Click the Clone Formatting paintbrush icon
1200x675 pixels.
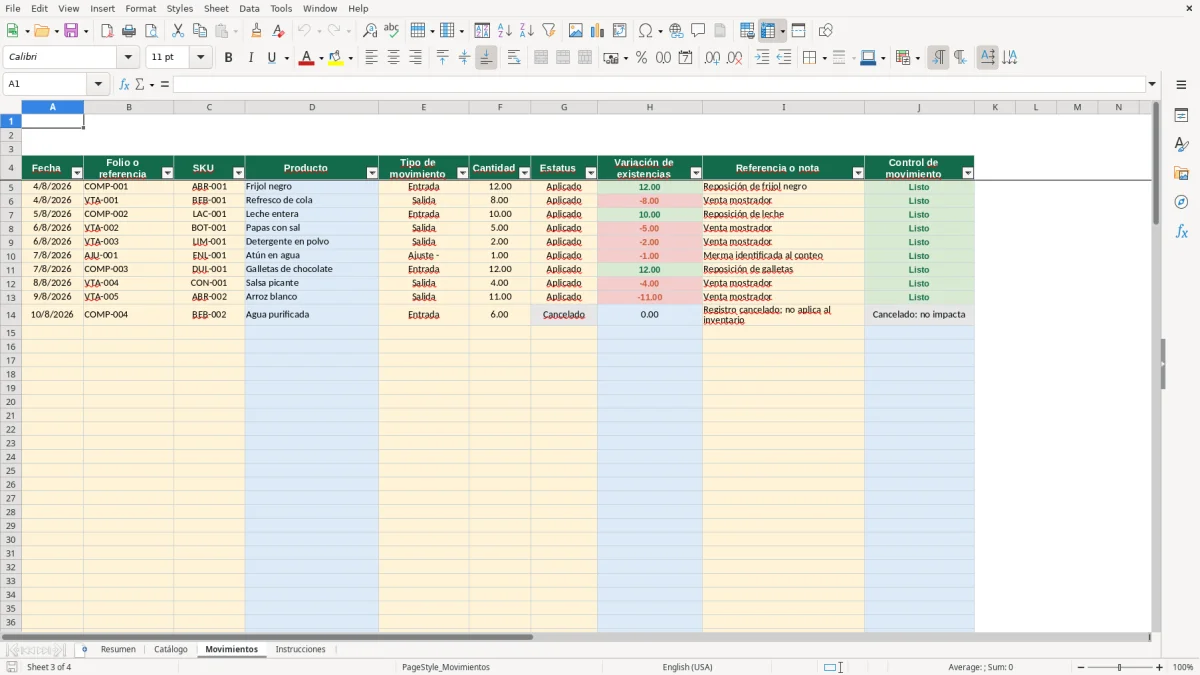(256, 31)
